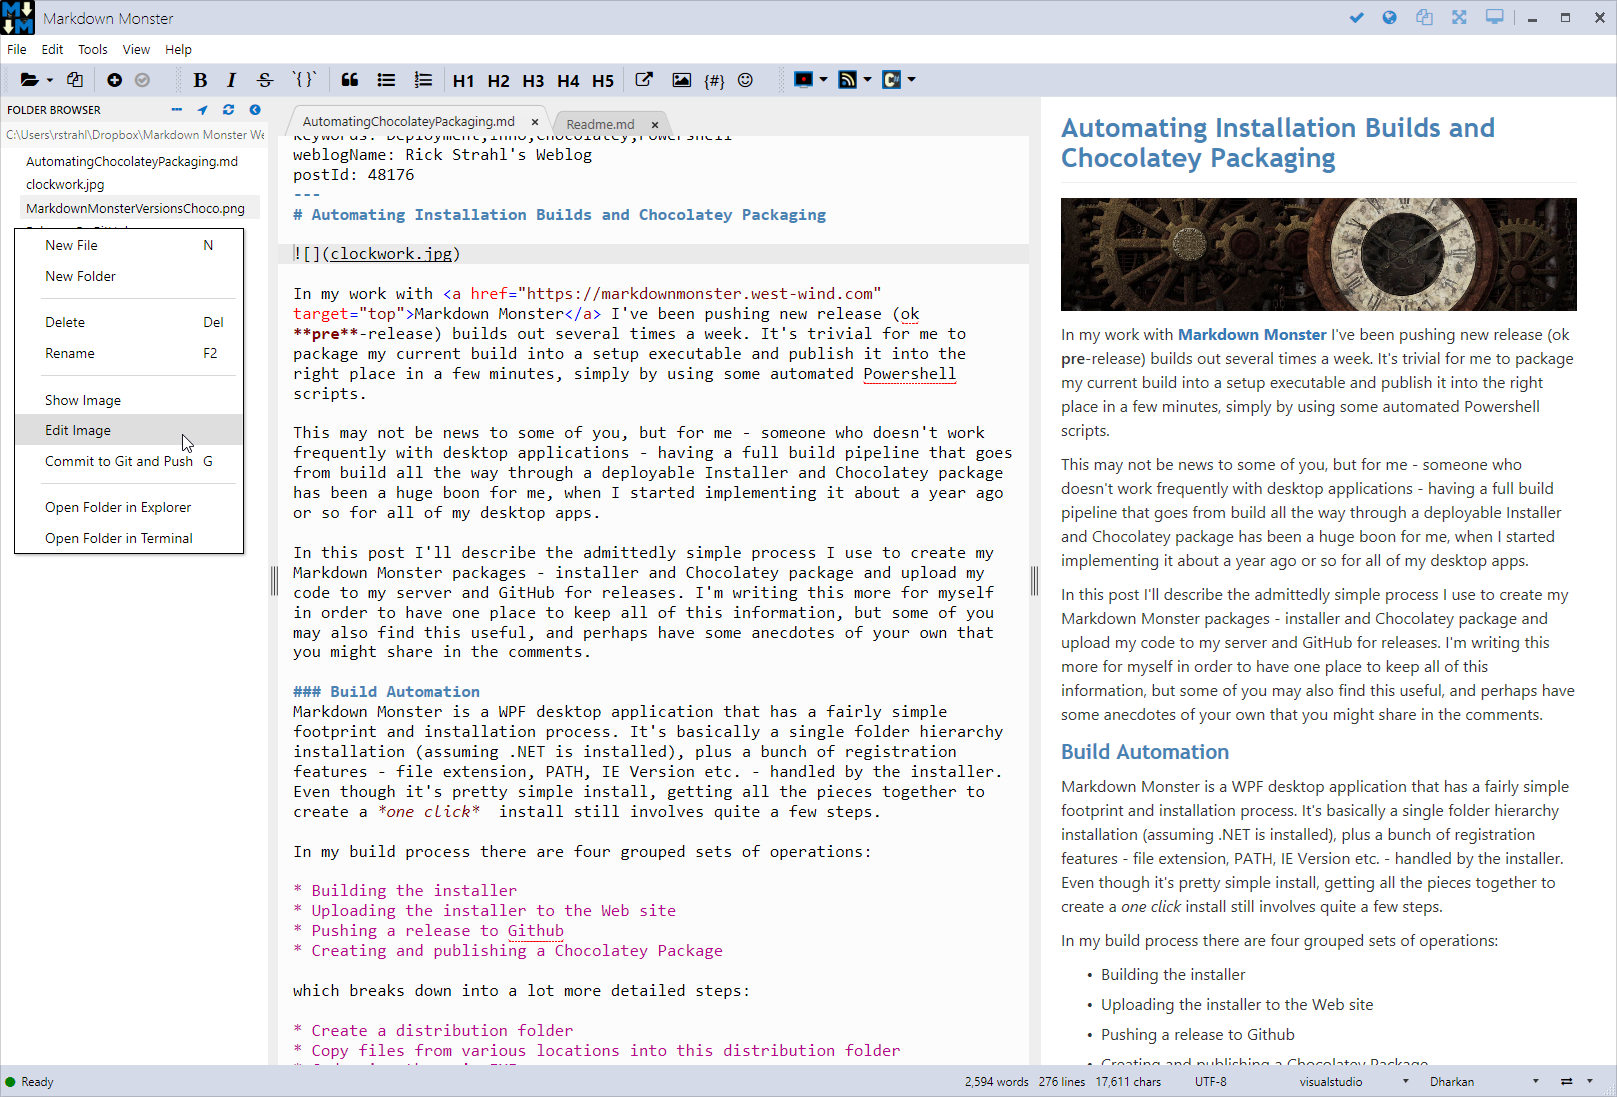Click the folder path input field
Image resolution: width=1617 pixels, height=1097 pixels.
[135, 135]
